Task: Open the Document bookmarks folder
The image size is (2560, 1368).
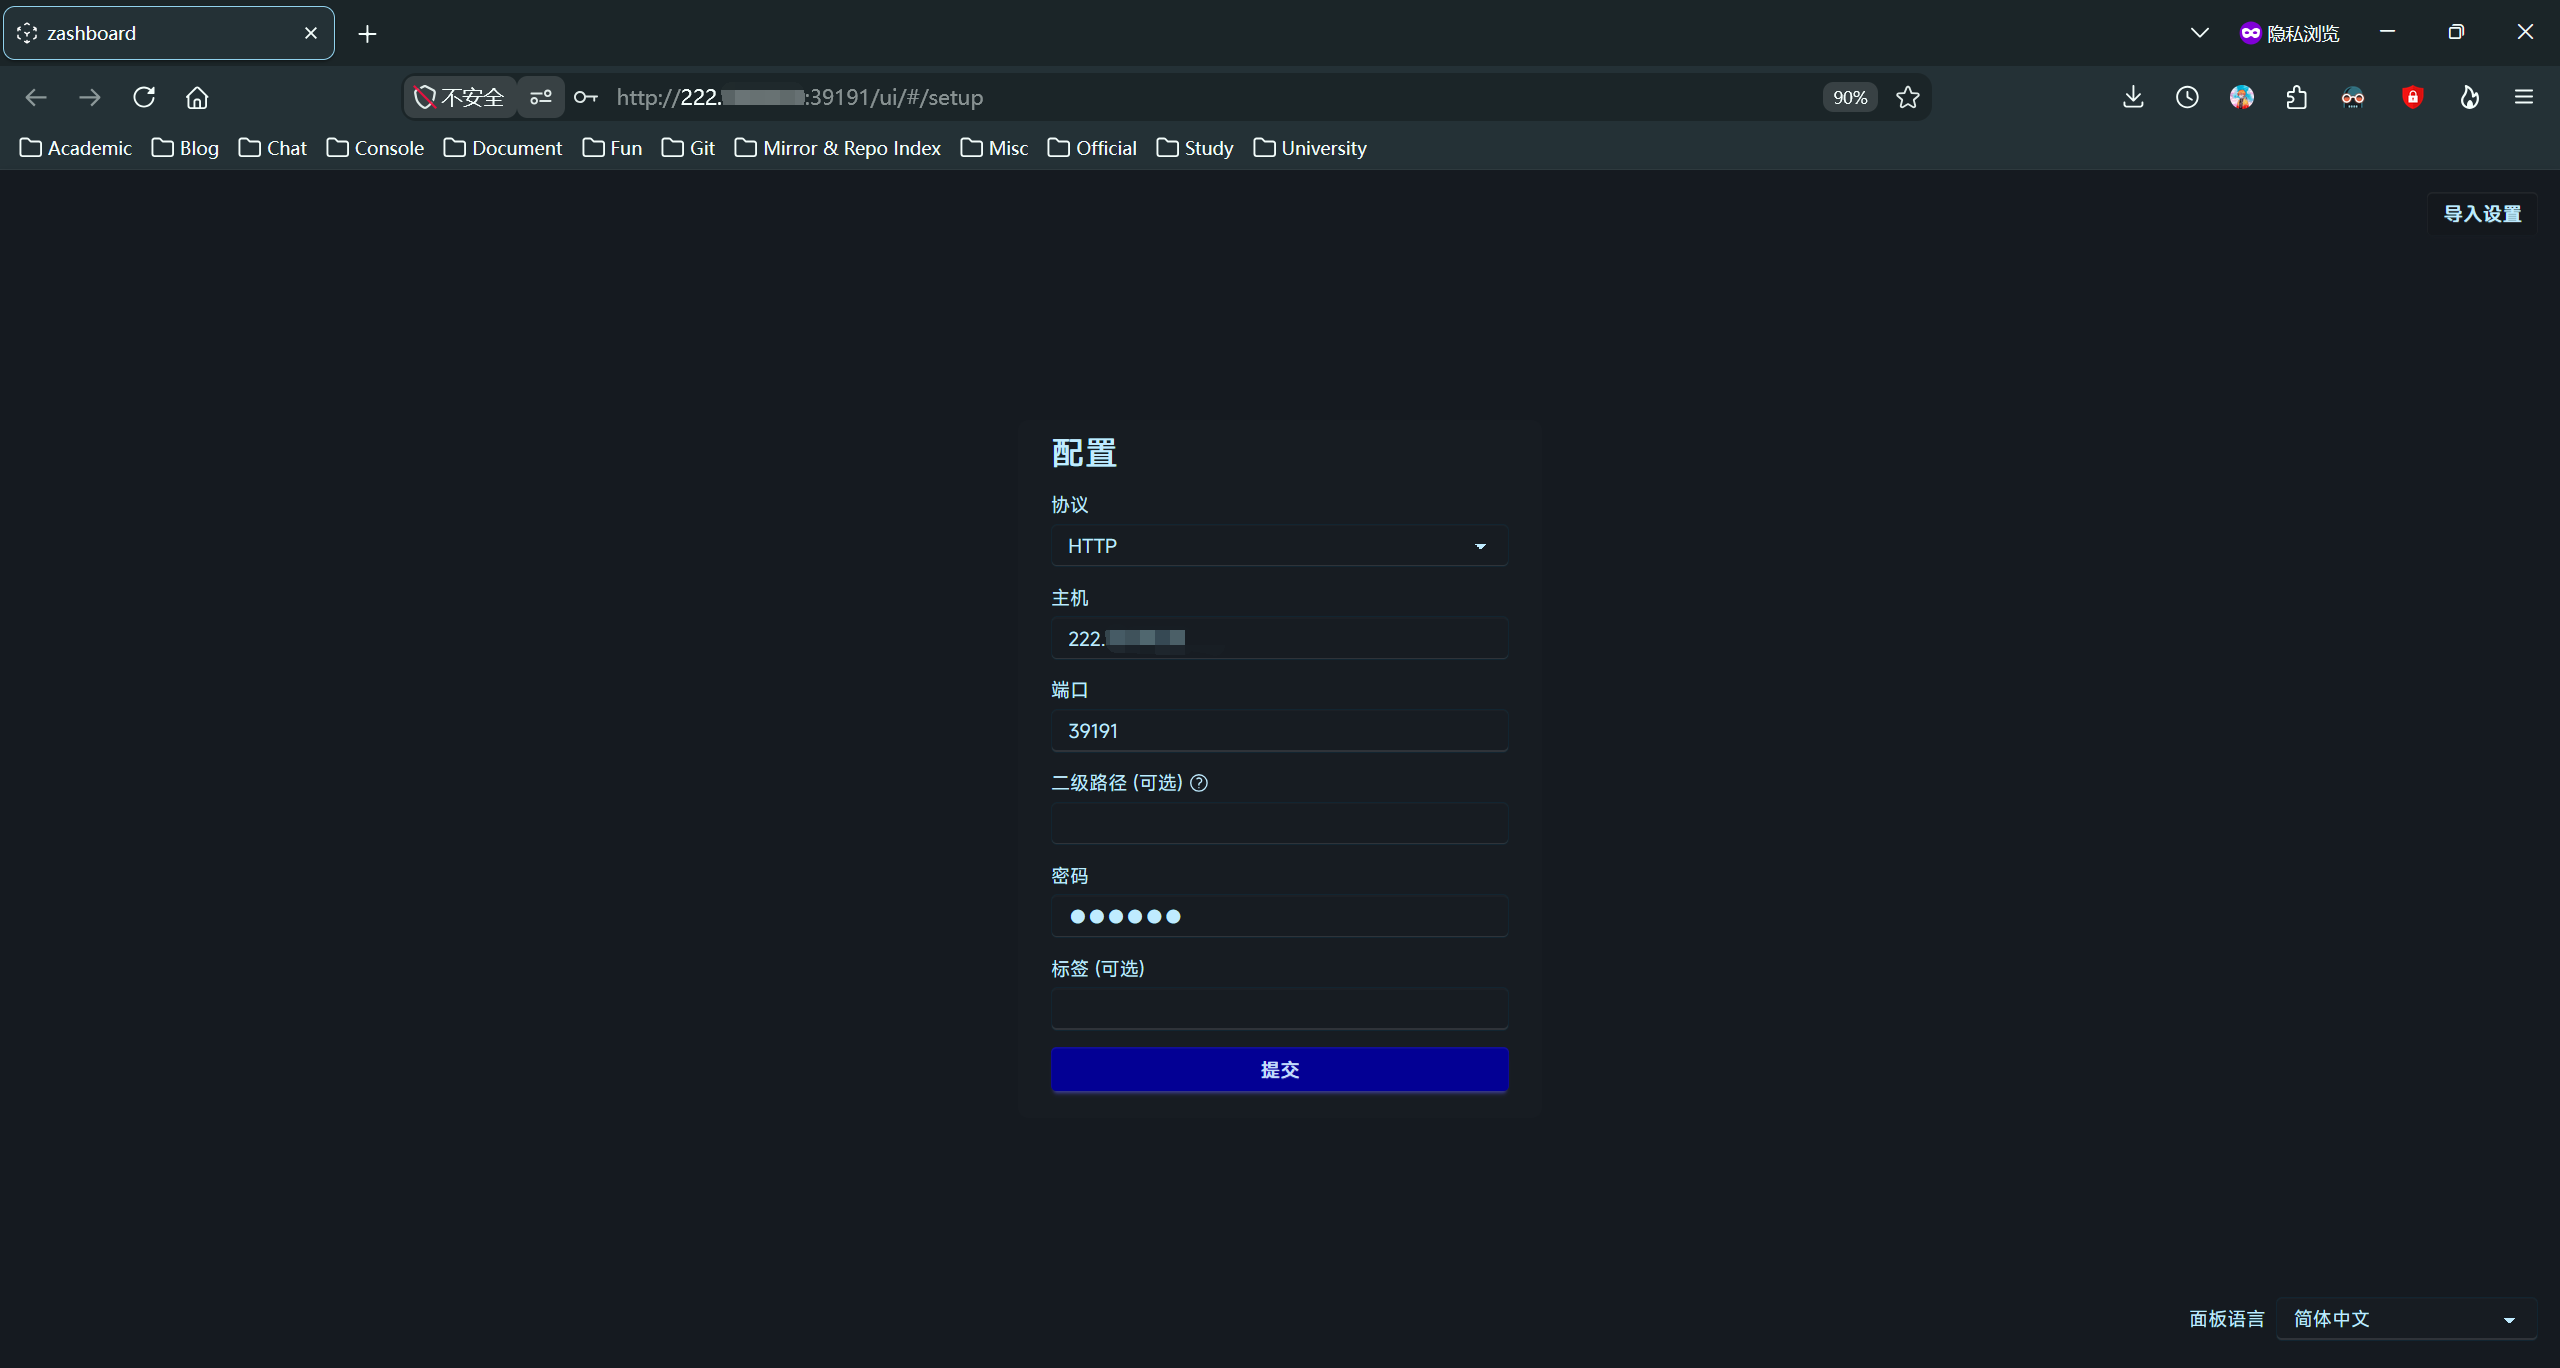Action: [x=503, y=148]
